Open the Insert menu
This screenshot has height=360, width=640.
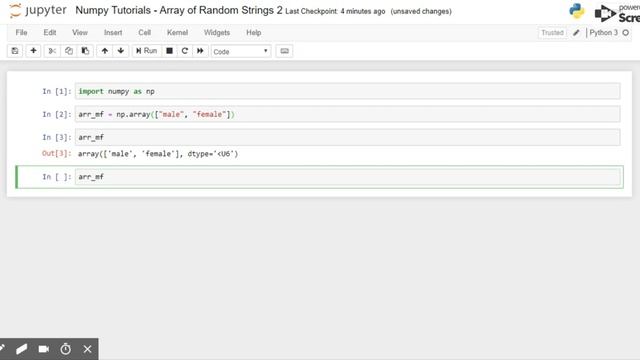coord(113,33)
